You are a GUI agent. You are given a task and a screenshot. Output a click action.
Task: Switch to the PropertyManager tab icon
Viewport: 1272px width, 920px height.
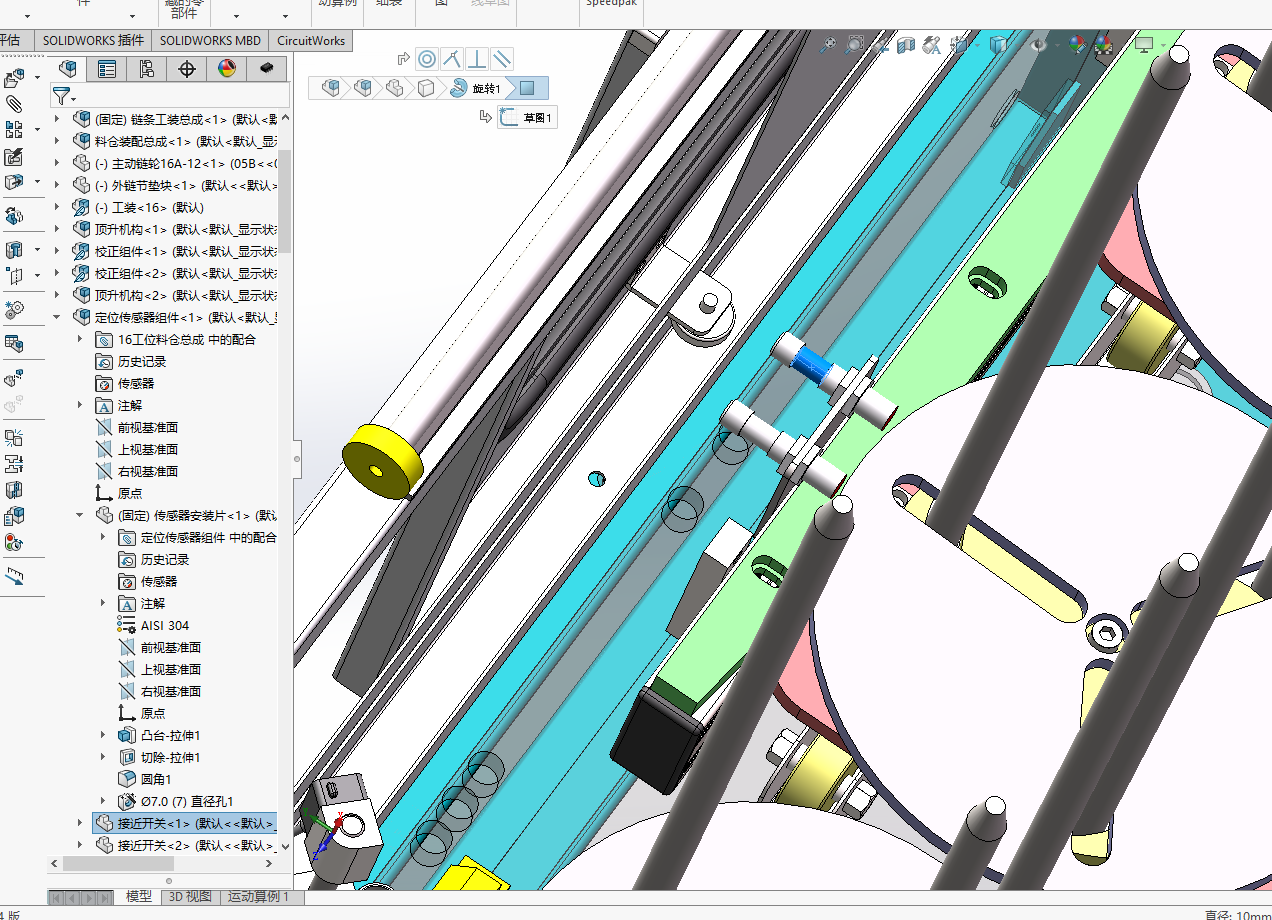[107, 68]
